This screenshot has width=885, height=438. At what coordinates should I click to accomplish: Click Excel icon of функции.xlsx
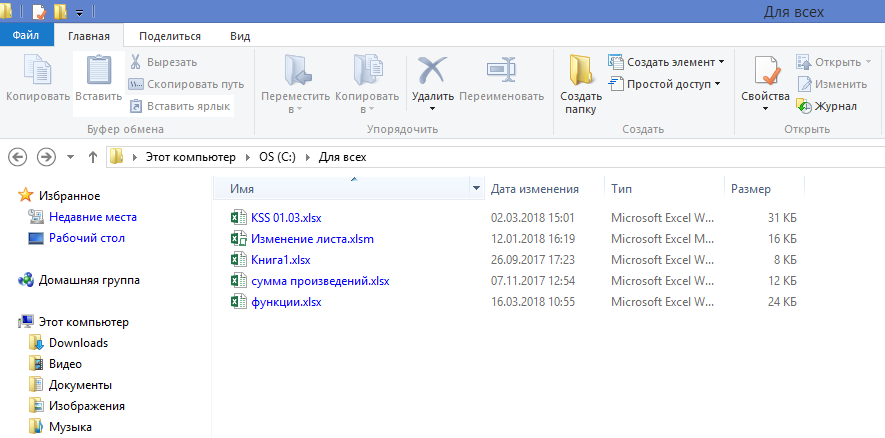238,302
